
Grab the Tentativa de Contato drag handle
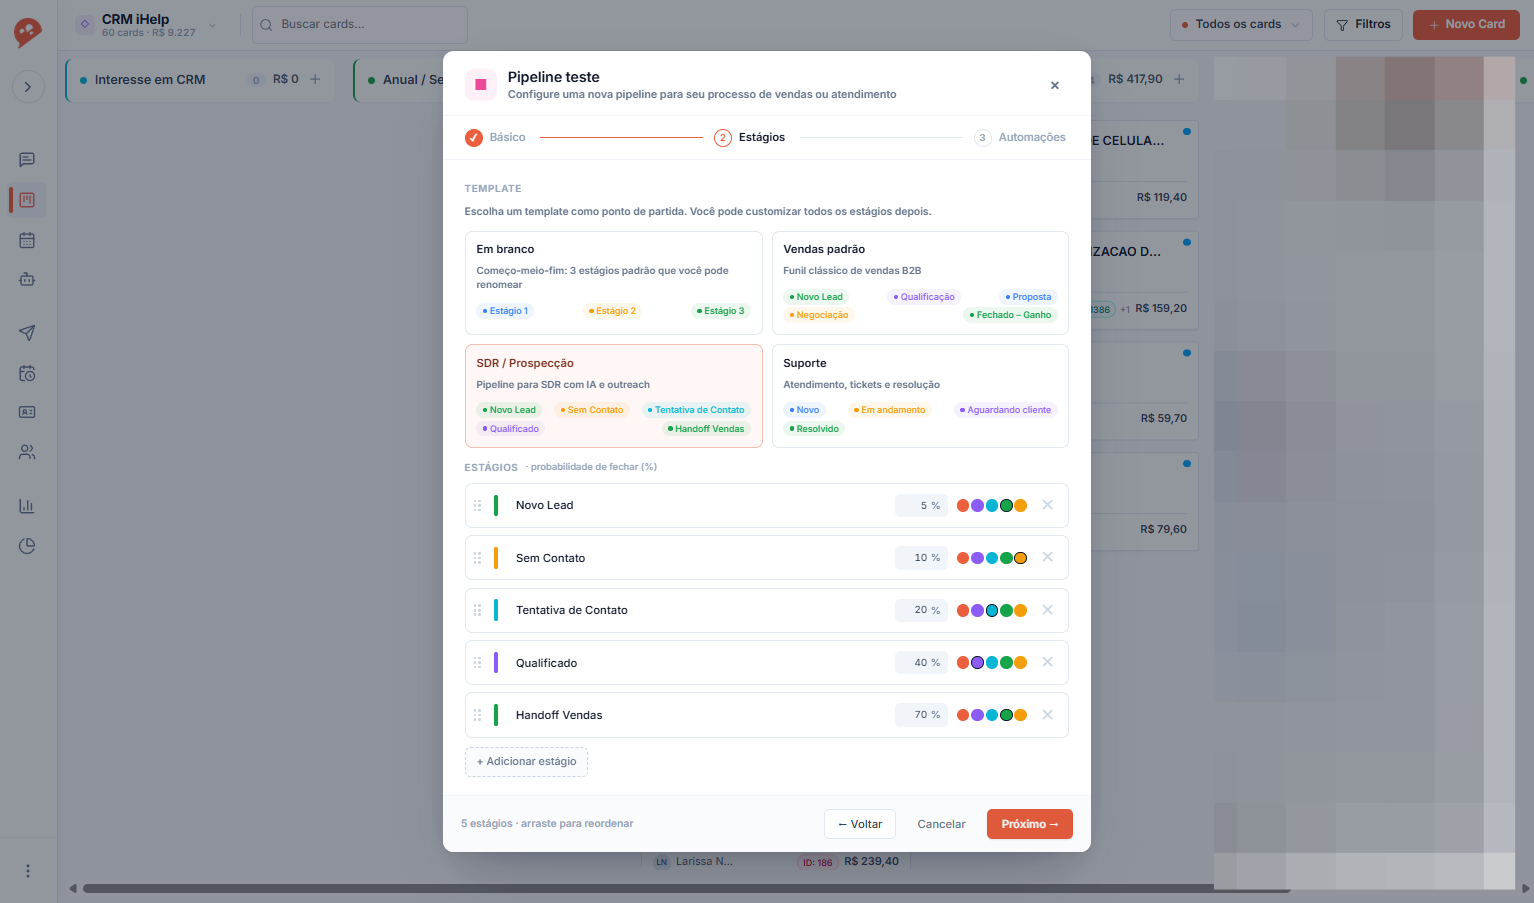pyautogui.click(x=478, y=610)
